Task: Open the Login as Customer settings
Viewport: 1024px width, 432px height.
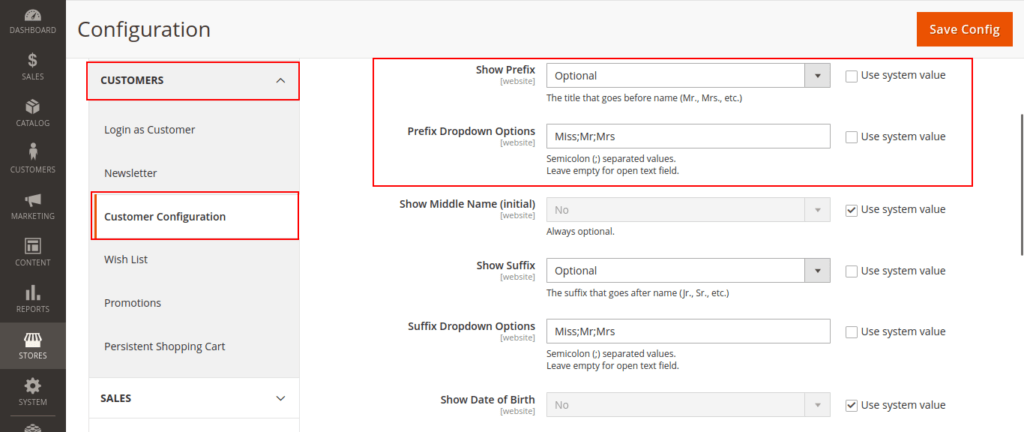Action: (150, 130)
